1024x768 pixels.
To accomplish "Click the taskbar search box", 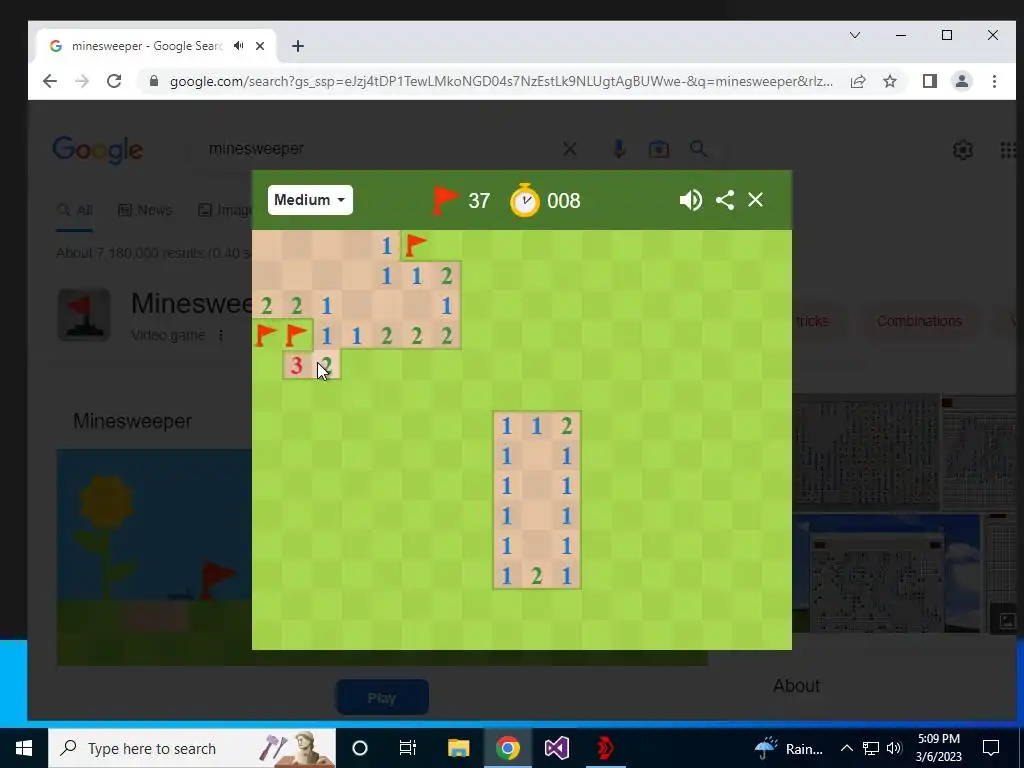I will point(192,748).
